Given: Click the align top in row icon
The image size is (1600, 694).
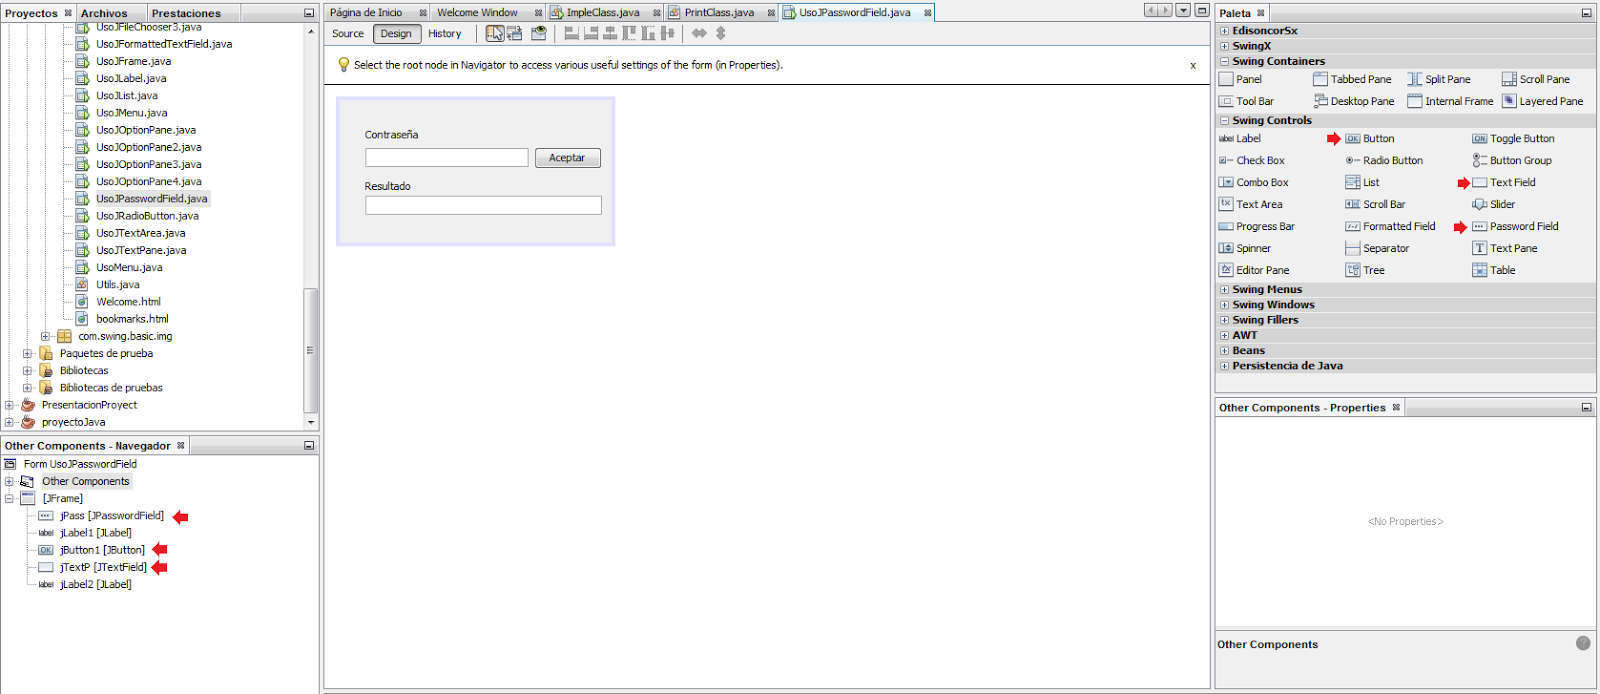Looking at the screenshot, I should [x=629, y=33].
